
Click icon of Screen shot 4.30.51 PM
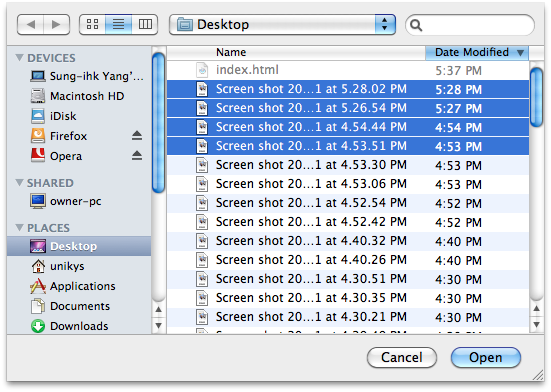202,279
